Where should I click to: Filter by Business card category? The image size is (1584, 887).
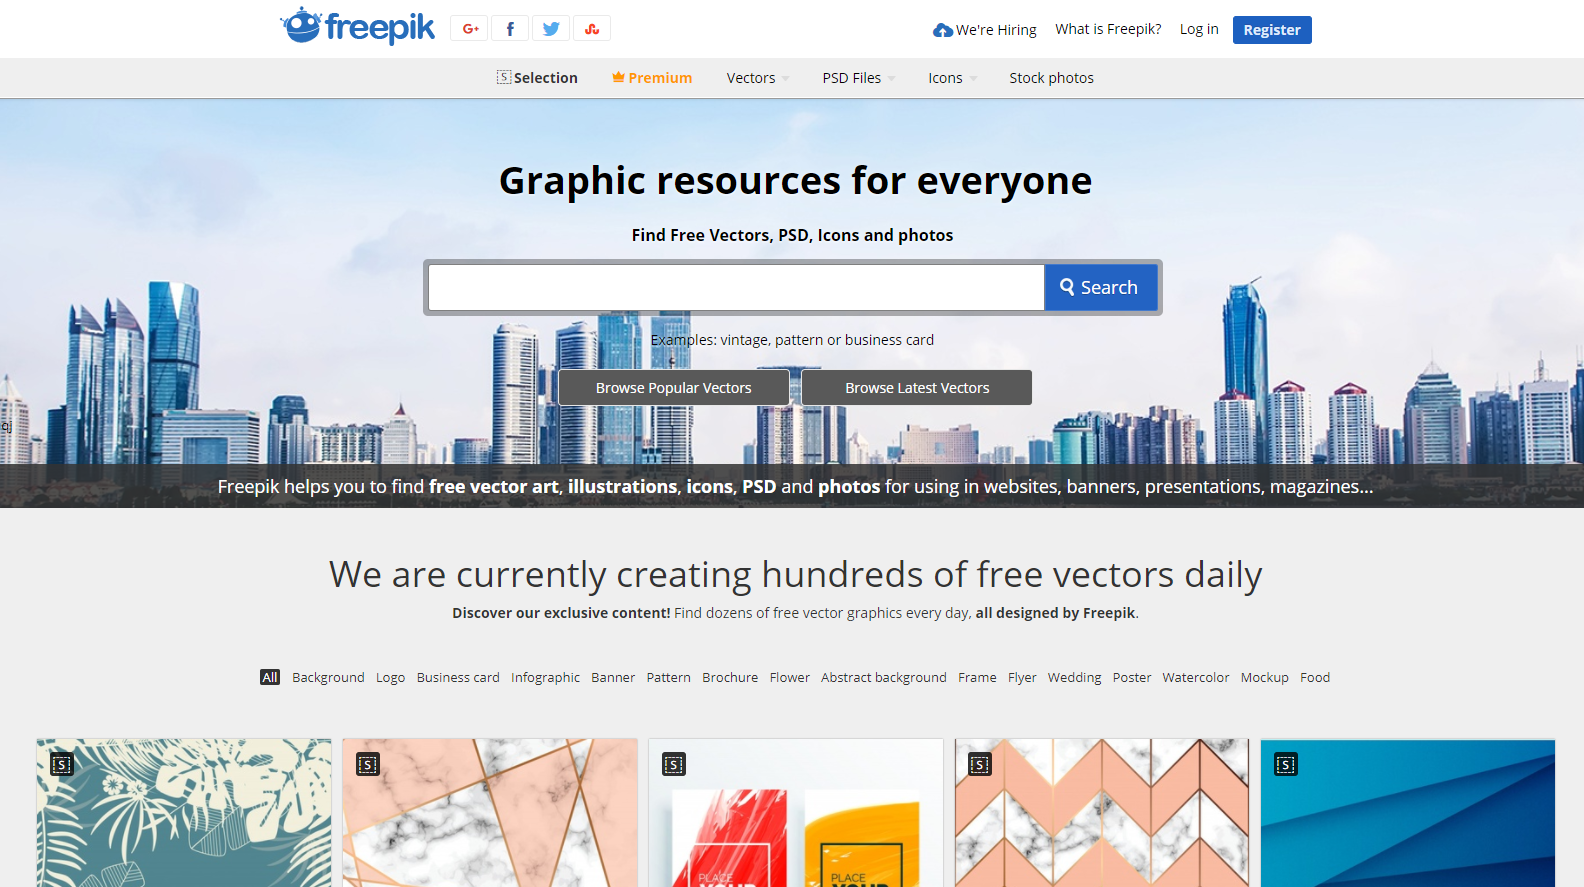click(458, 677)
